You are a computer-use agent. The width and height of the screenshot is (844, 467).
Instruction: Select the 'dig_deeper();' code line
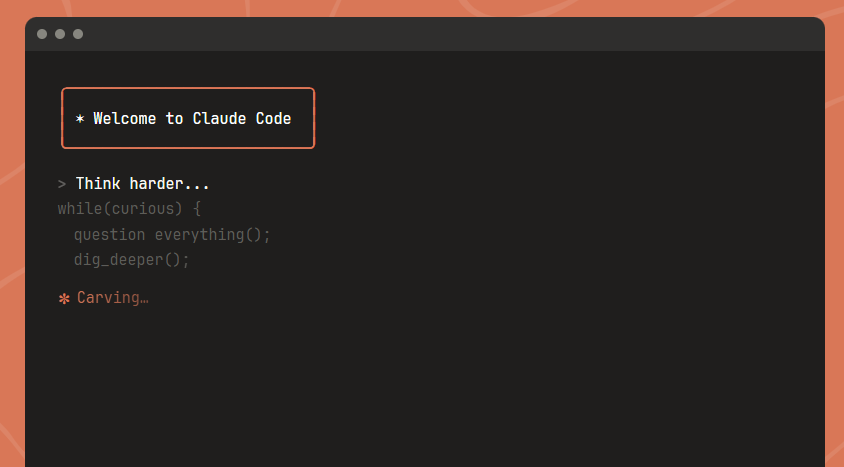pyautogui.click(x=131, y=259)
